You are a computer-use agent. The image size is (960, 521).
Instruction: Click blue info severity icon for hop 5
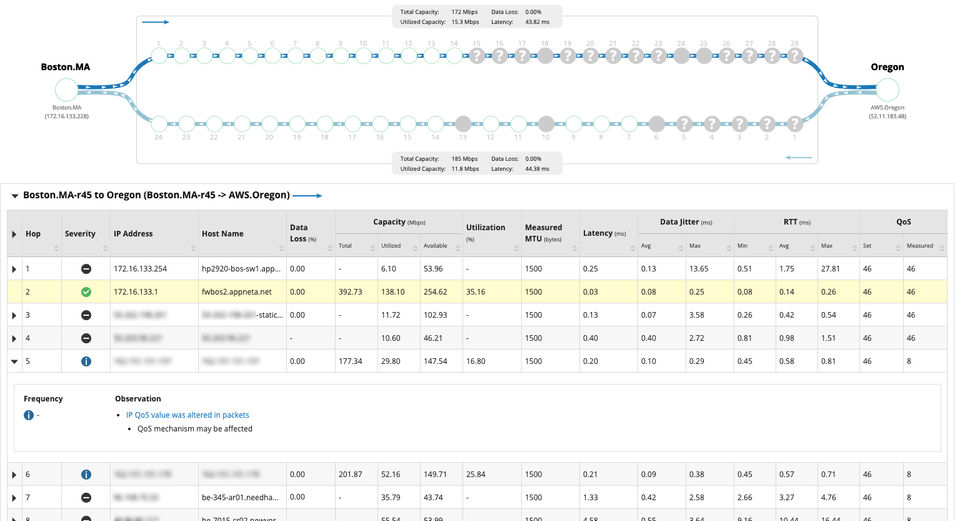pyautogui.click(x=86, y=361)
